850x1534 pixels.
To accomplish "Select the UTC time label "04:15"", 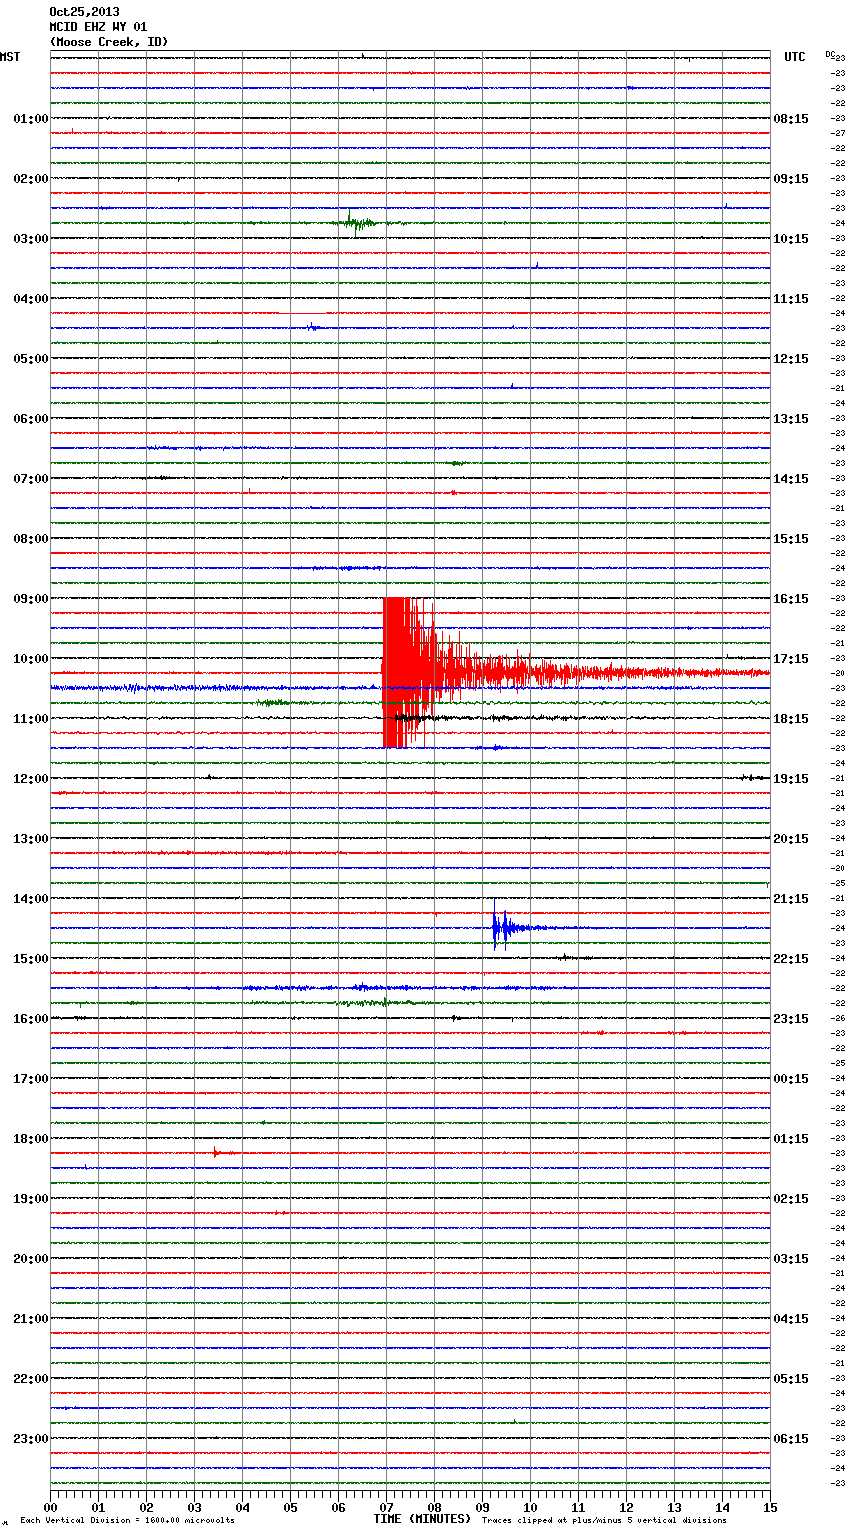I will tap(791, 1319).
